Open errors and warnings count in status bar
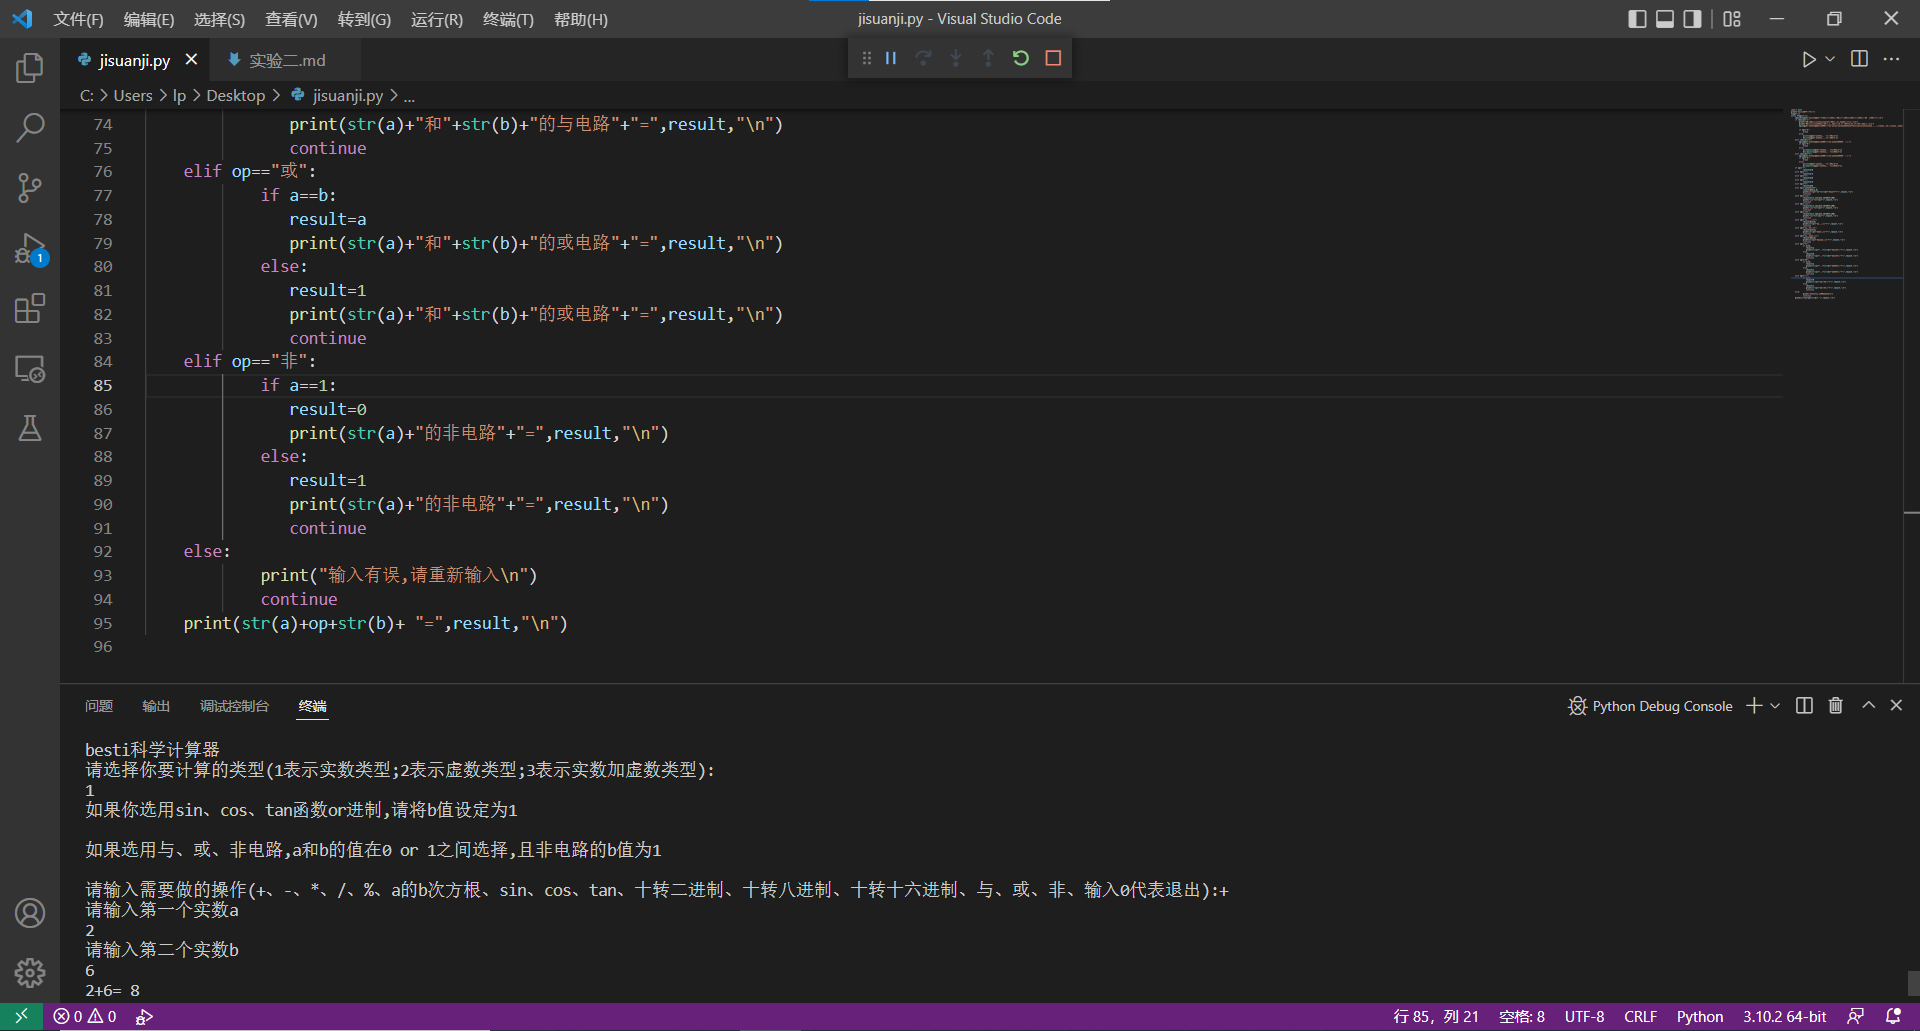The image size is (1920, 1031). pos(85,1016)
